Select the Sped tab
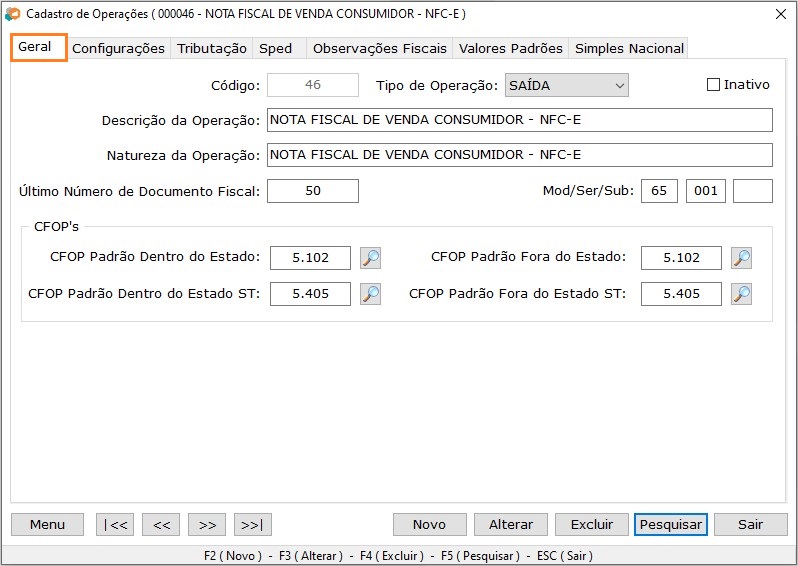This screenshot has height=566, width=798. 276,48
